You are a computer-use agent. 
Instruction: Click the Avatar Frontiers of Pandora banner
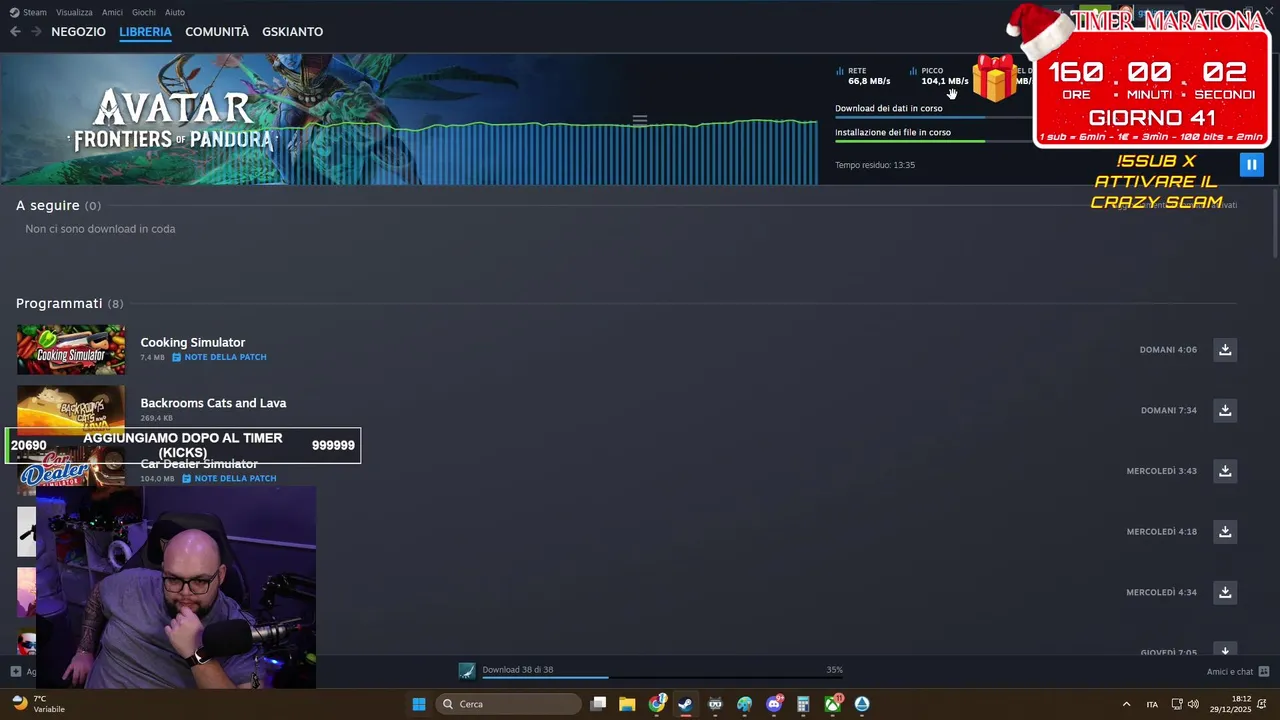pos(408,119)
